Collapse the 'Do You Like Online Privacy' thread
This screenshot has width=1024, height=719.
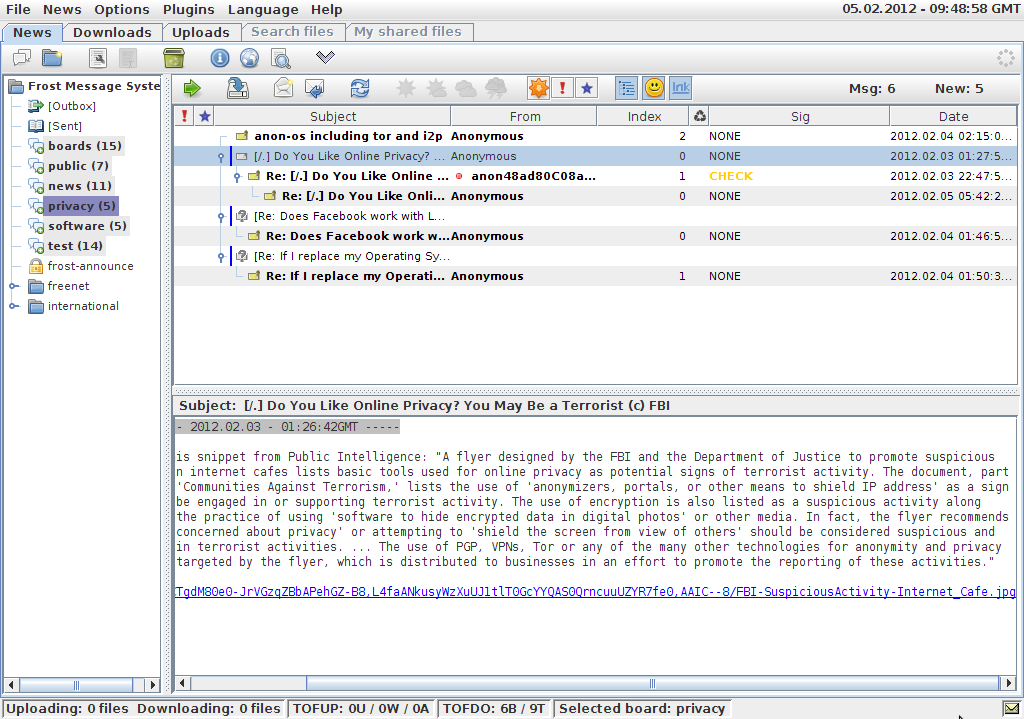pos(221,157)
